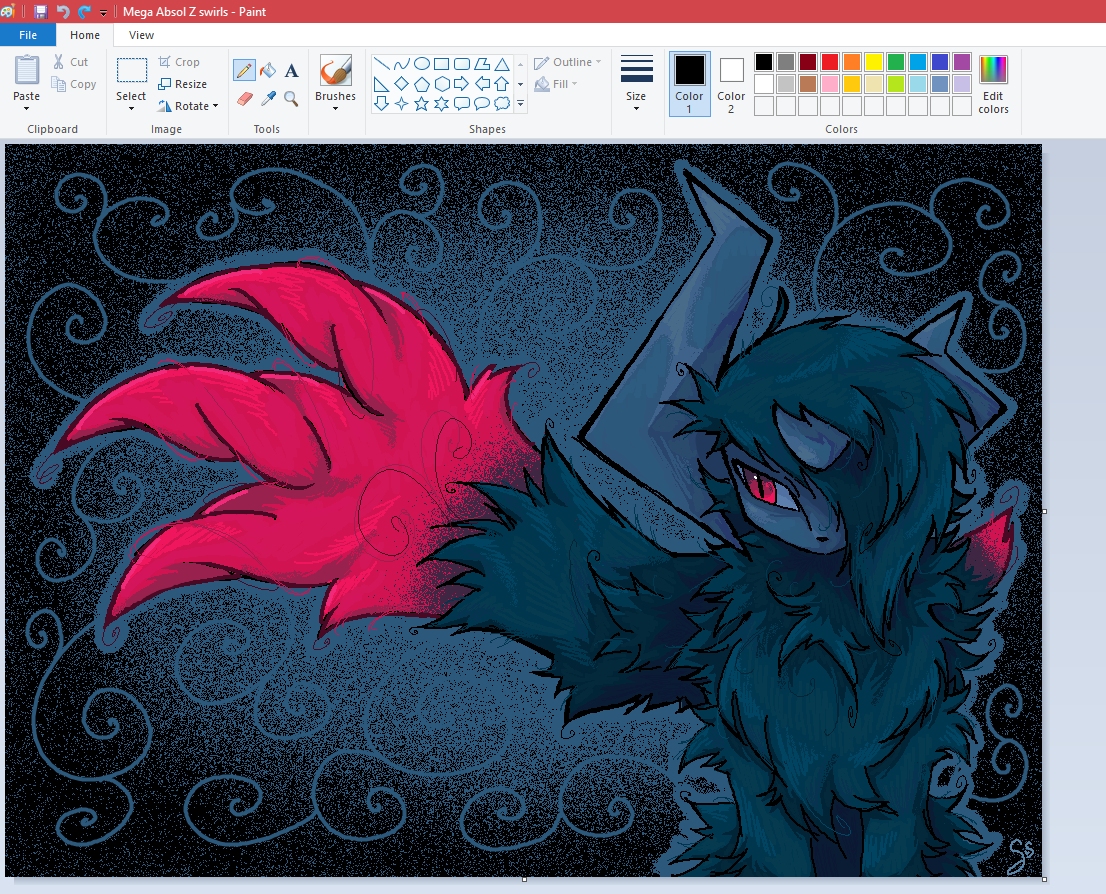Choose the five-point star shape

tap(421, 103)
